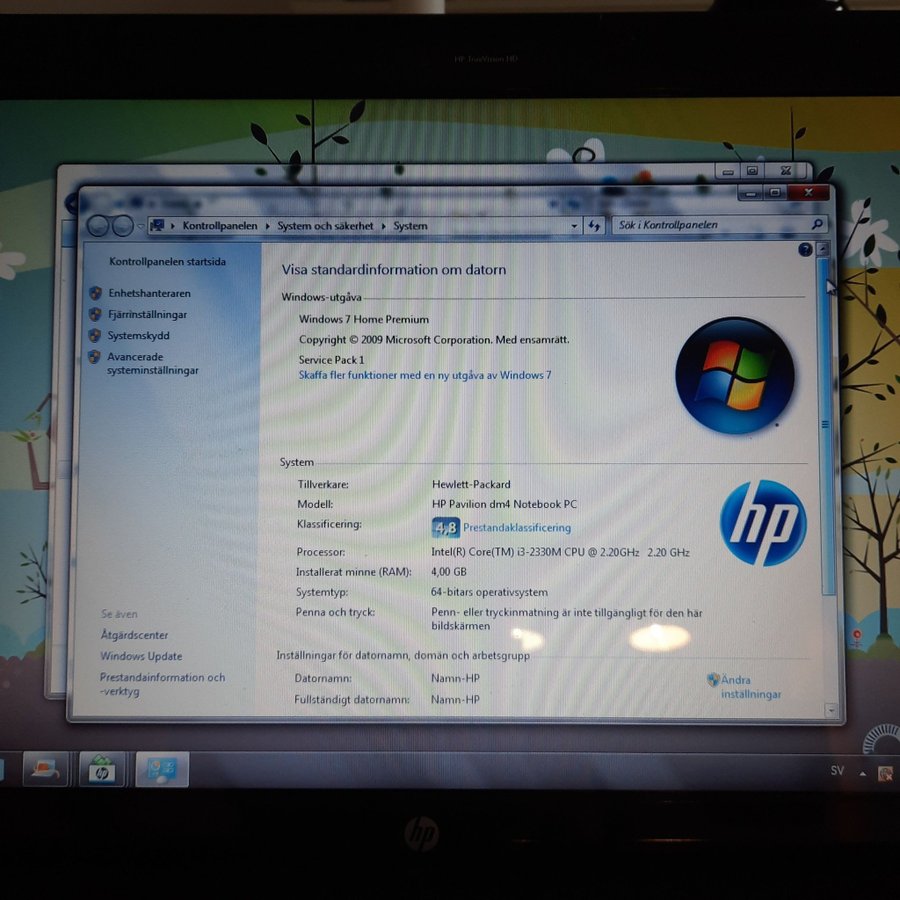The height and width of the screenshot is (900, 900).
Task: Click the Systemskydd shield icon
Action: pyautogui.click(x=95, y=336)
